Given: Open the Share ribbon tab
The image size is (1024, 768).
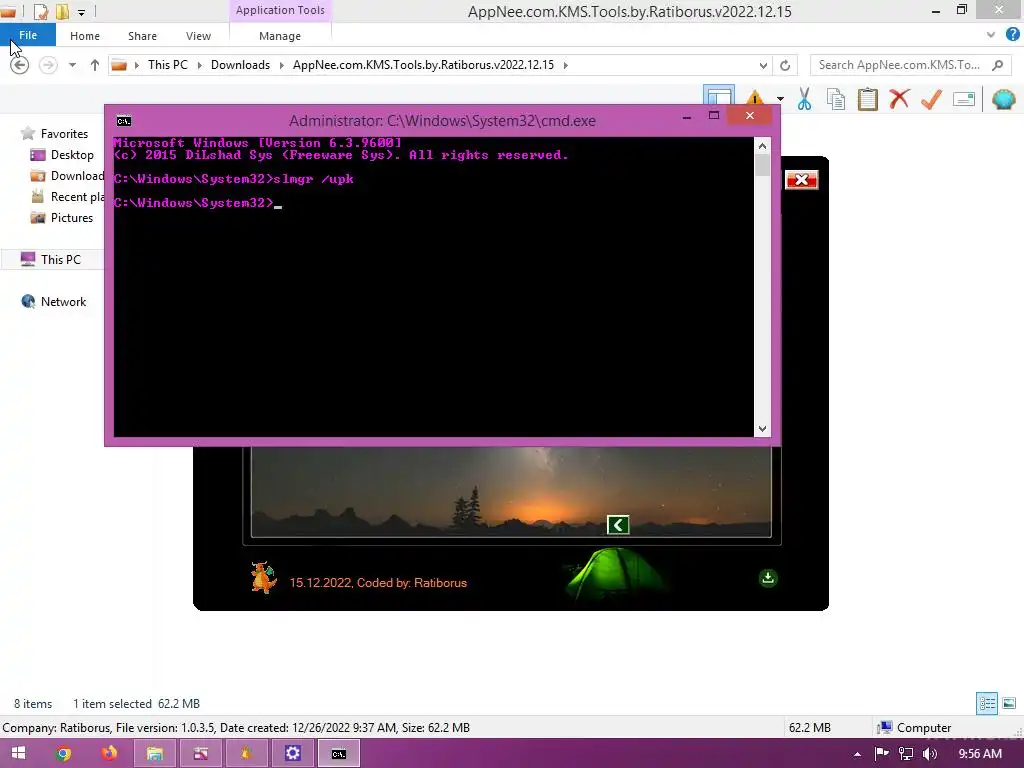Looking at the screenshot, I should pos(142,36).
